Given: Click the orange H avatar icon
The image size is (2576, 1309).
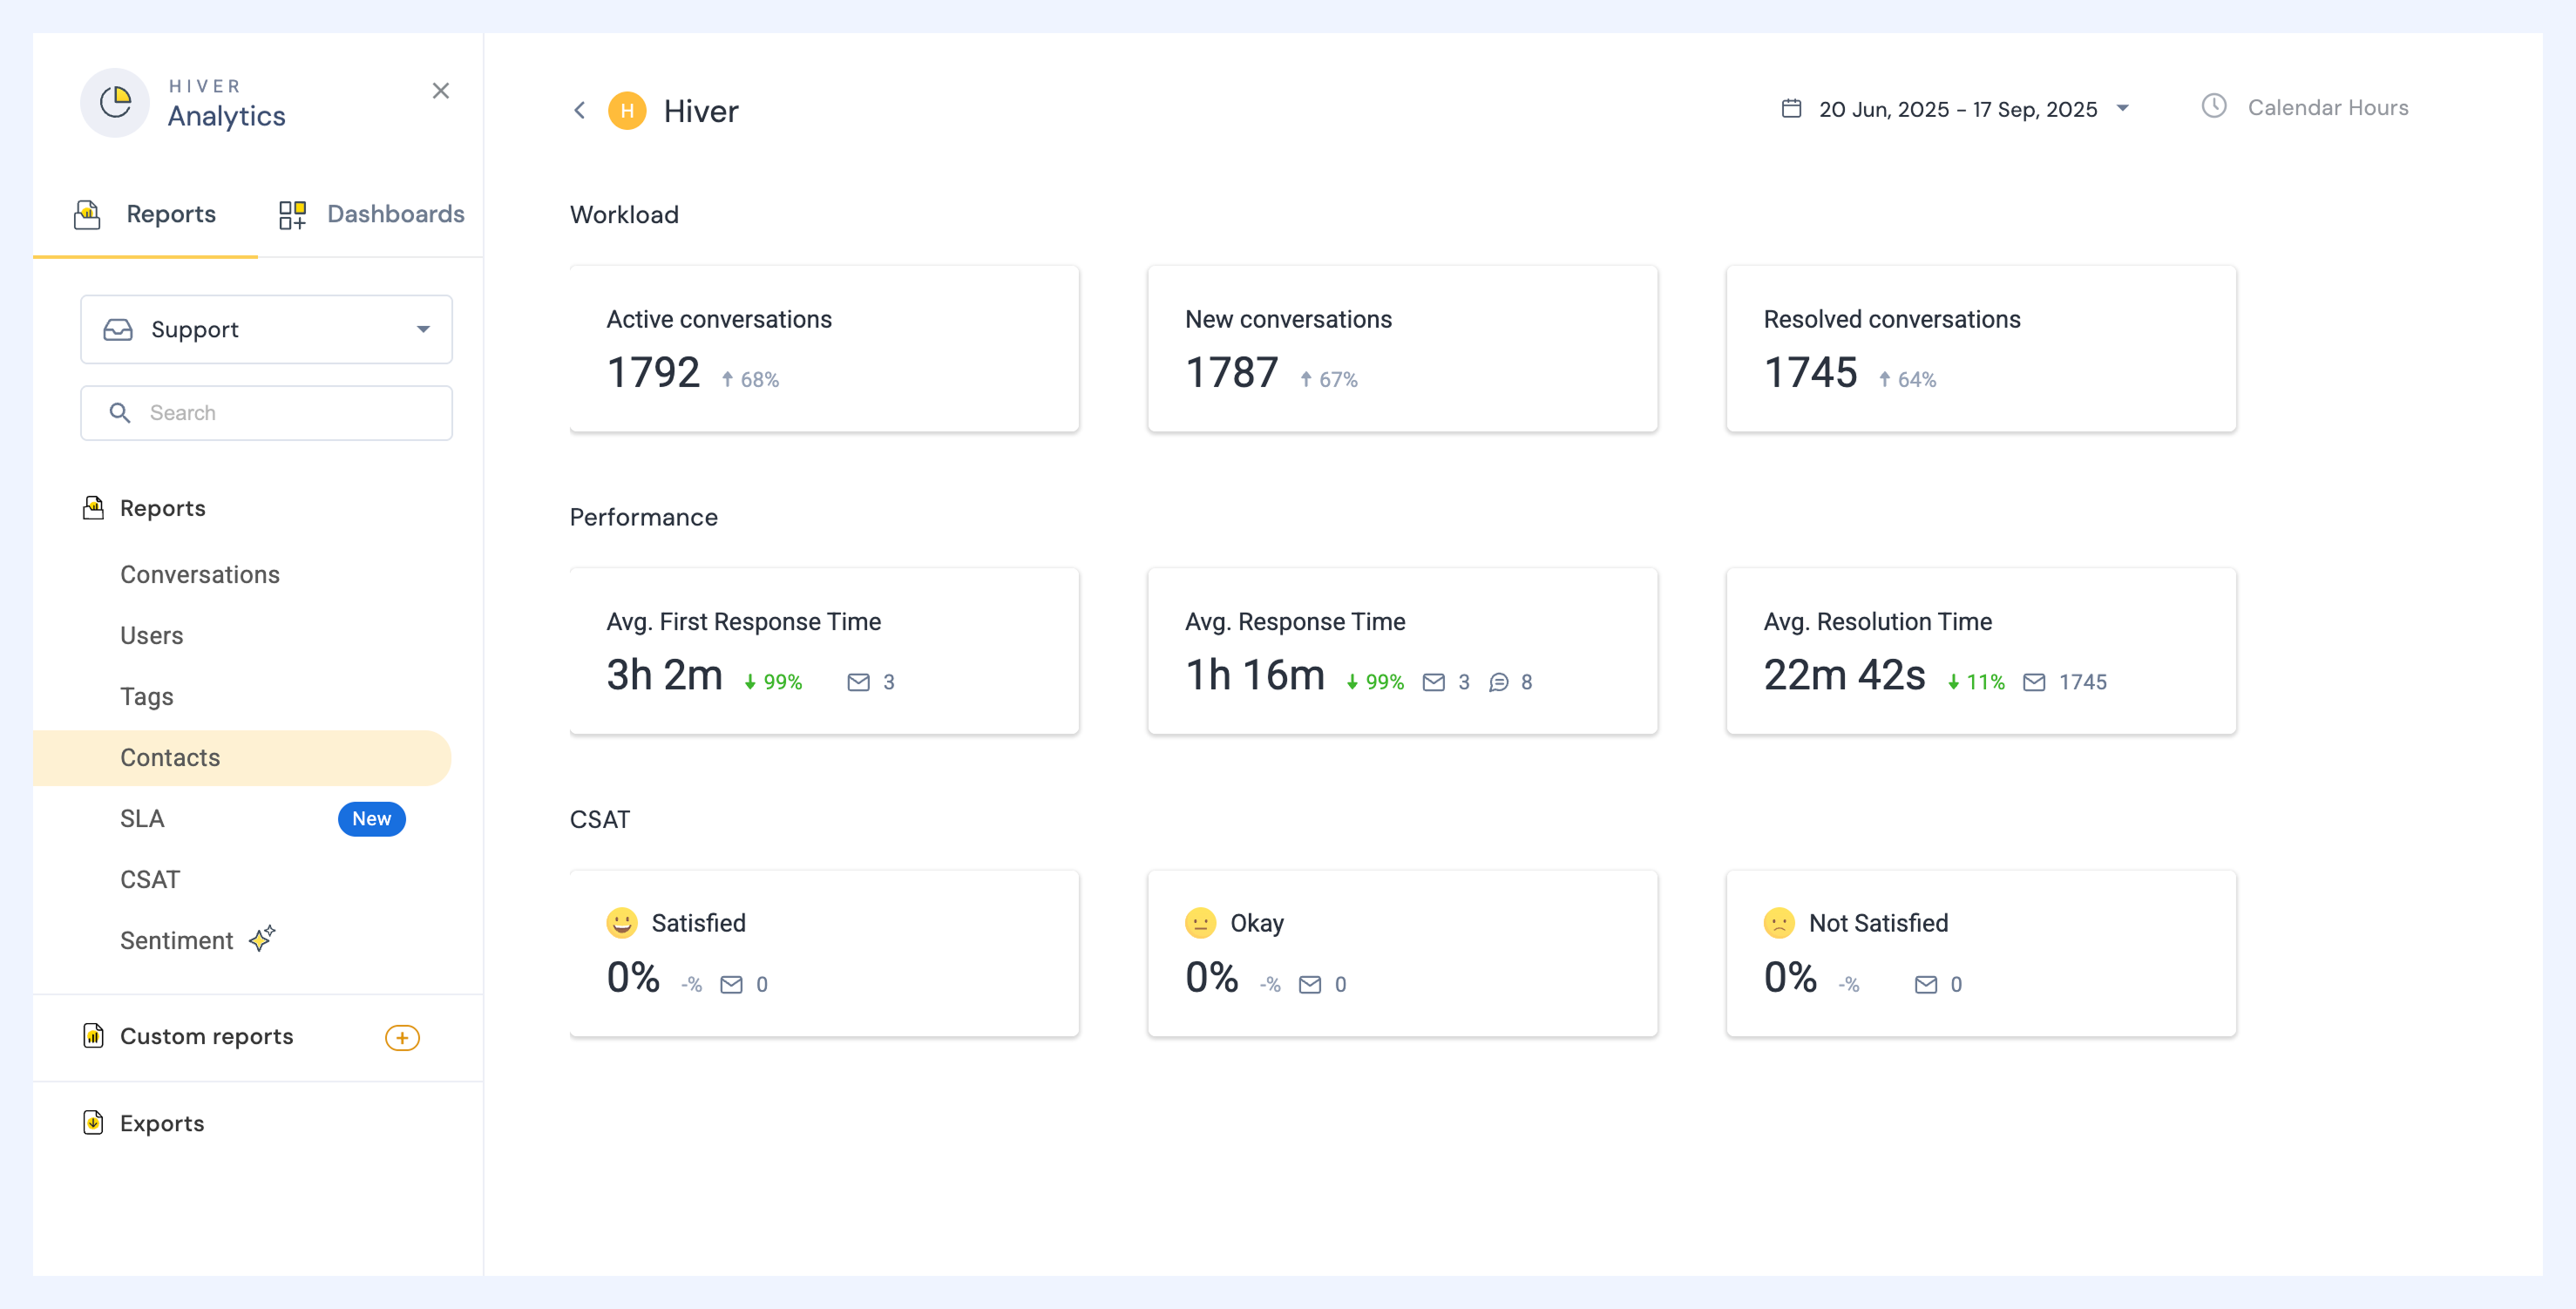Looking at the screenshot, I should (x=627, y=110).
